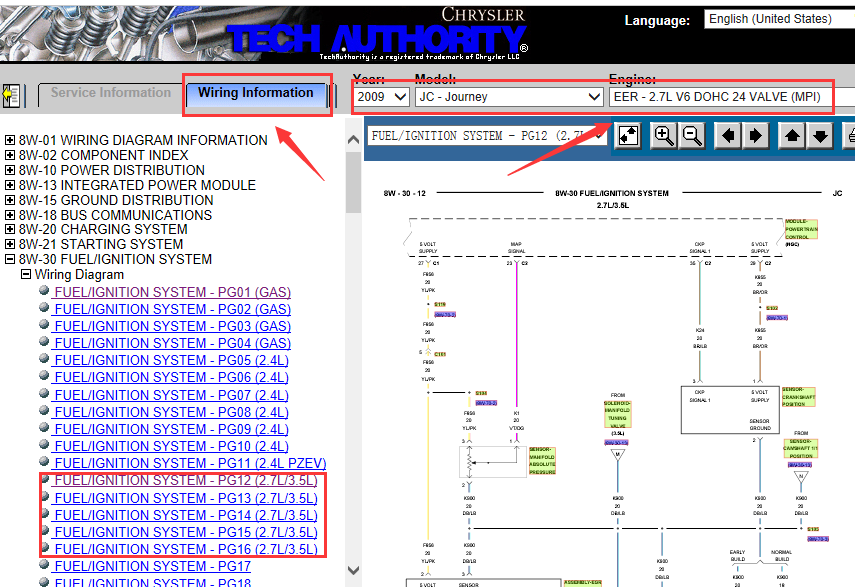The width and height of the screenshot is (855, 587).
Task: Open FUEL/IGNITION SYSTEM - PG09 (2.4L)
Action: pyautogui.click(x=171, y=429)
